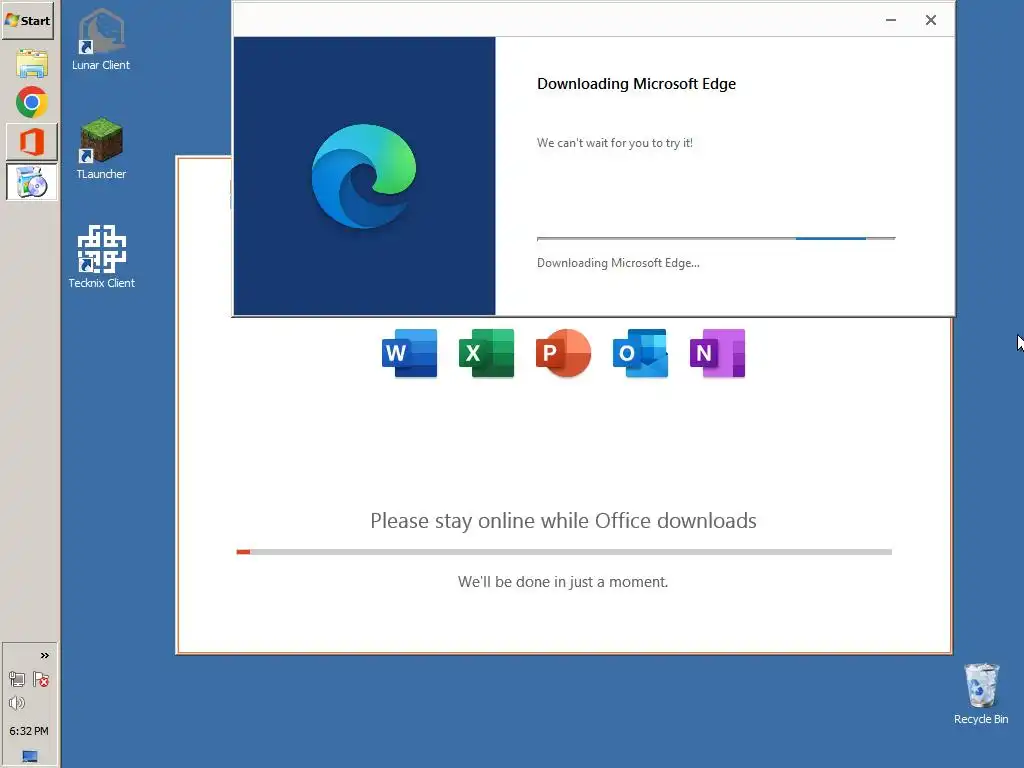The height and width of the screenshot is (768, 1024).
Task: Open the Recycle Bin
Action: [981, 694]
